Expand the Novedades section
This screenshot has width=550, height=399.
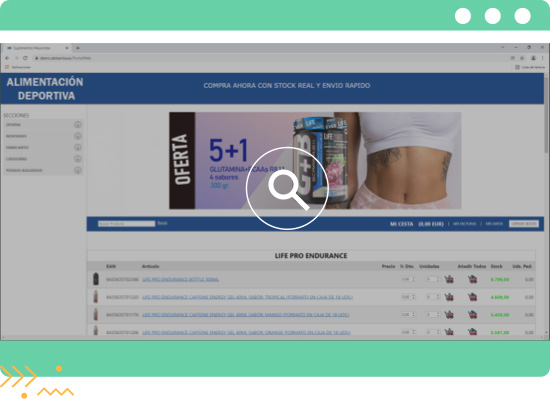pos(78,136)
